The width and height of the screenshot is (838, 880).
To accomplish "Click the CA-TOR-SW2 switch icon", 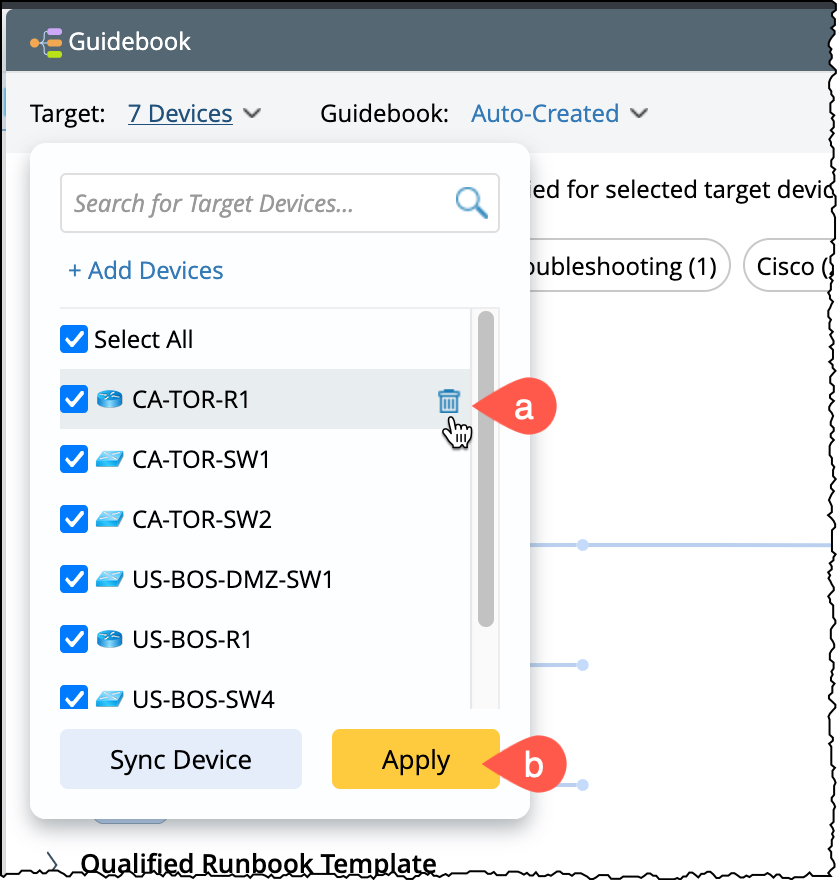I will click(x=109, y=520).
